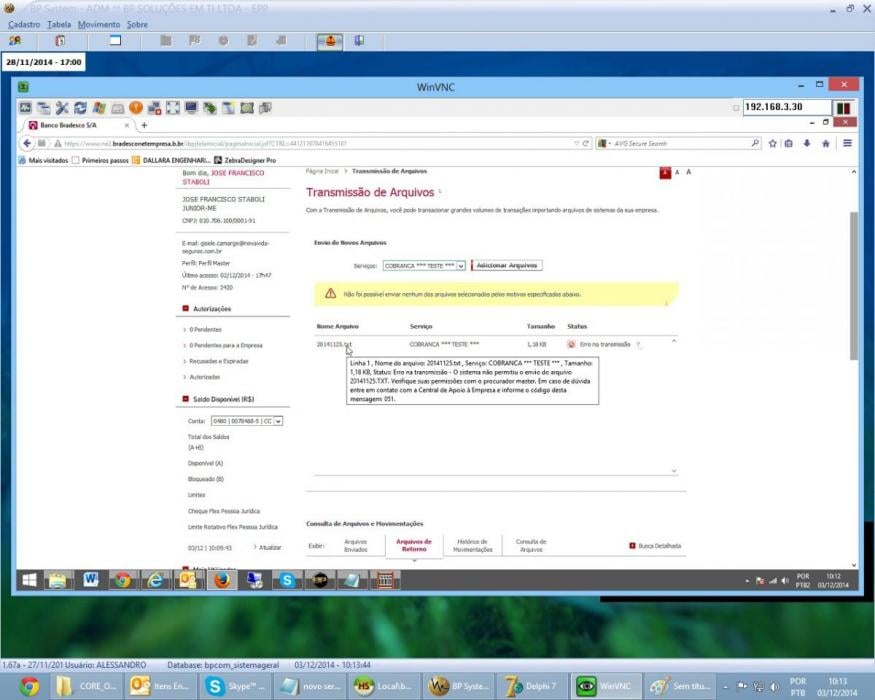
Task: Open the Firefox hamburger menu
Action: 847,143
